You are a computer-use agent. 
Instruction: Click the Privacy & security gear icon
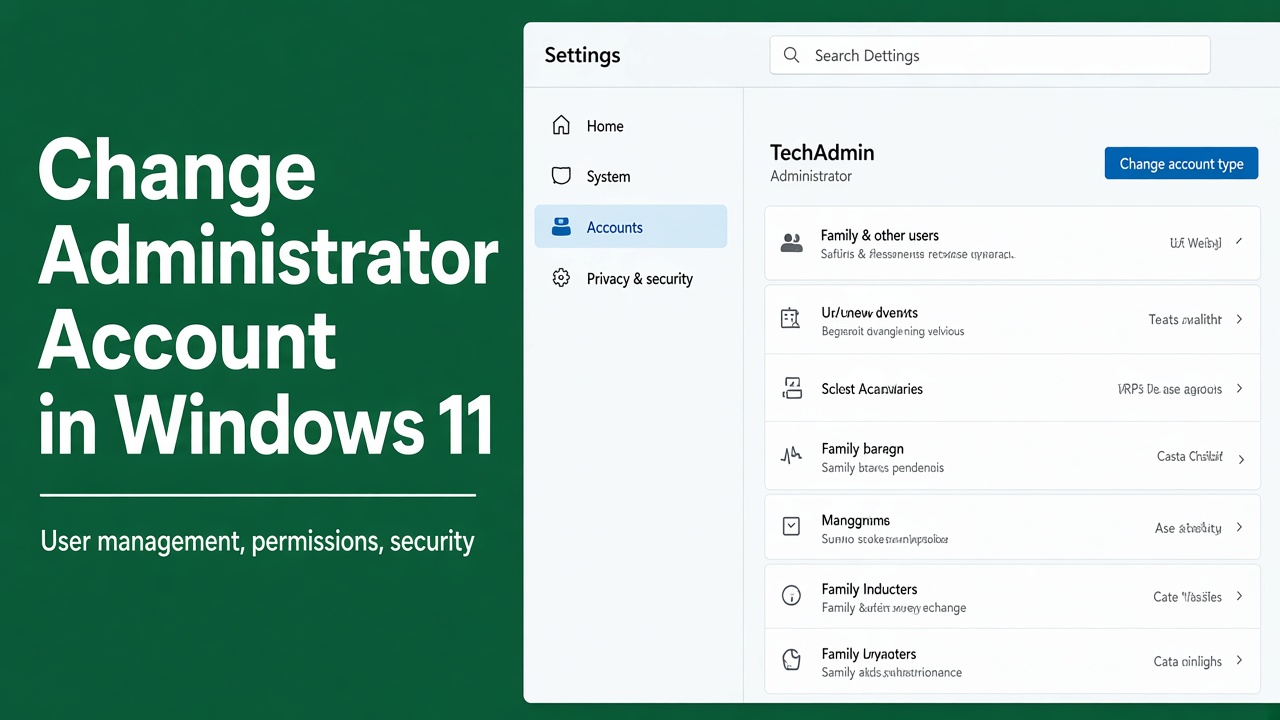click(561, 278)
